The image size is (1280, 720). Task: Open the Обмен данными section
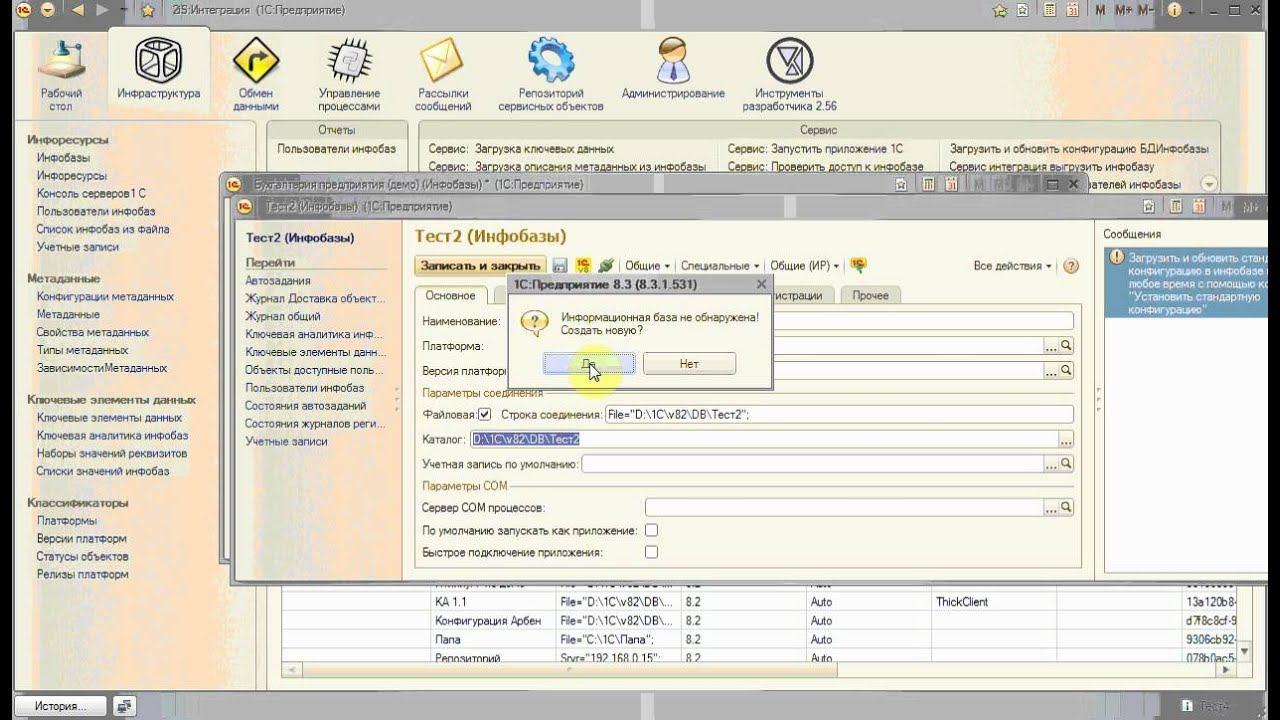[x=255, y=75]
